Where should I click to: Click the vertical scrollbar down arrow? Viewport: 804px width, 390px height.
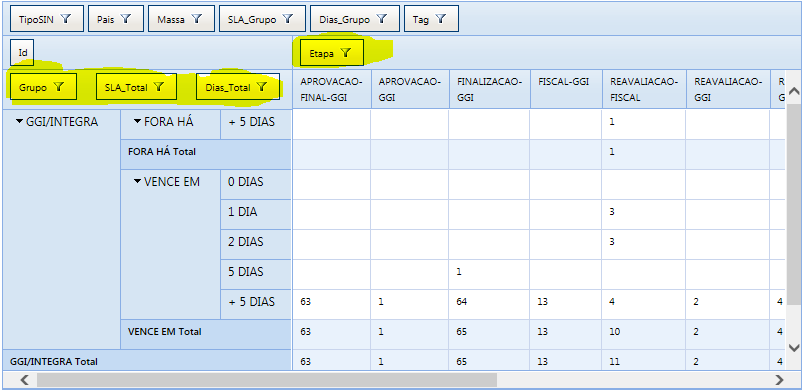point(794,348)
